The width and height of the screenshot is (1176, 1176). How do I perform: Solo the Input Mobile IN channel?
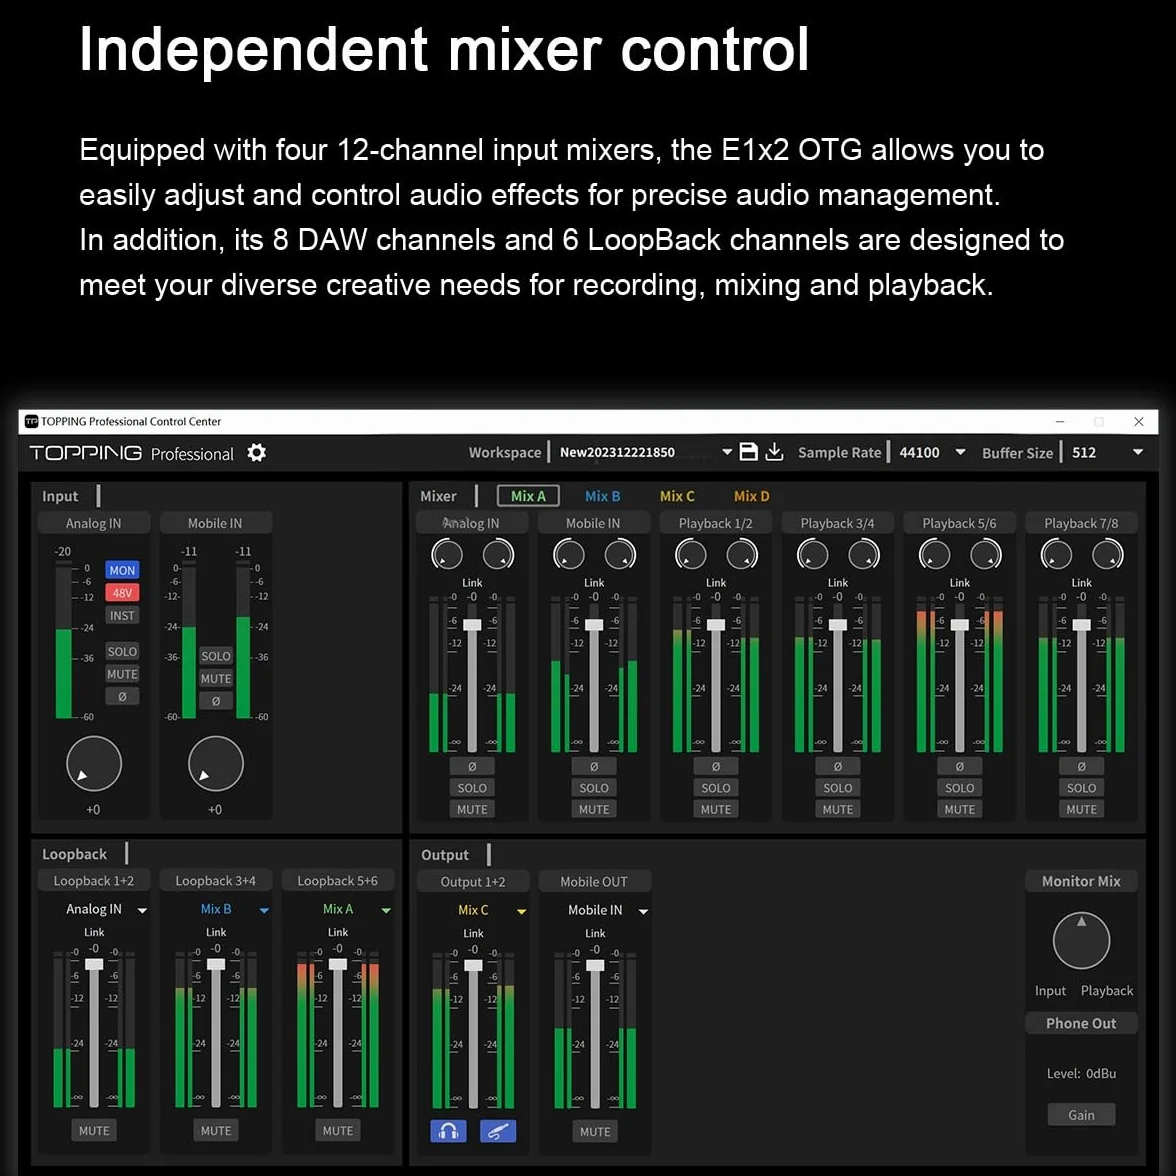216,656
